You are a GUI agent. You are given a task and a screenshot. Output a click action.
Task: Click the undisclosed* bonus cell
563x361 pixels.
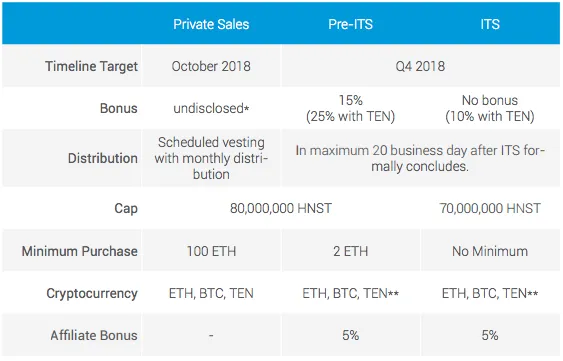tap(211, 108)
